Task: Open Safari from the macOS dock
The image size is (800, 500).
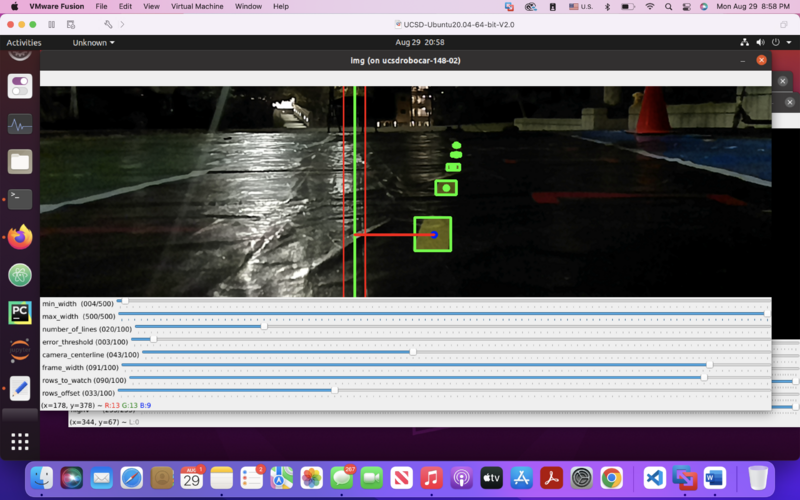Action: pyautogui.click(x=131, y=478)
